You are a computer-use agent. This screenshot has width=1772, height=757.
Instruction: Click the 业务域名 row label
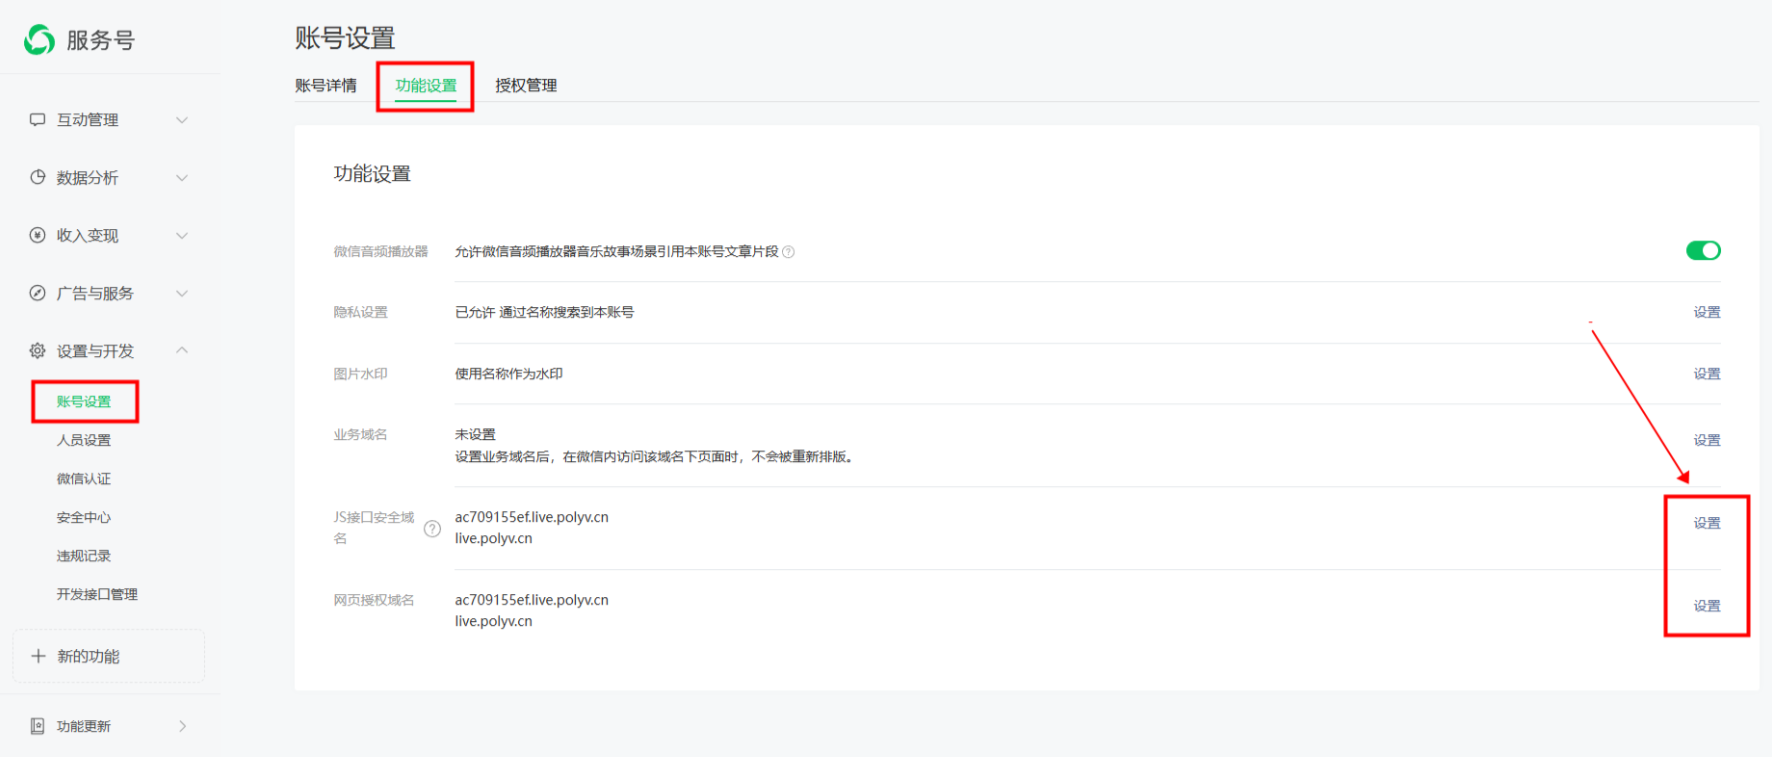(x=361, y=435)
